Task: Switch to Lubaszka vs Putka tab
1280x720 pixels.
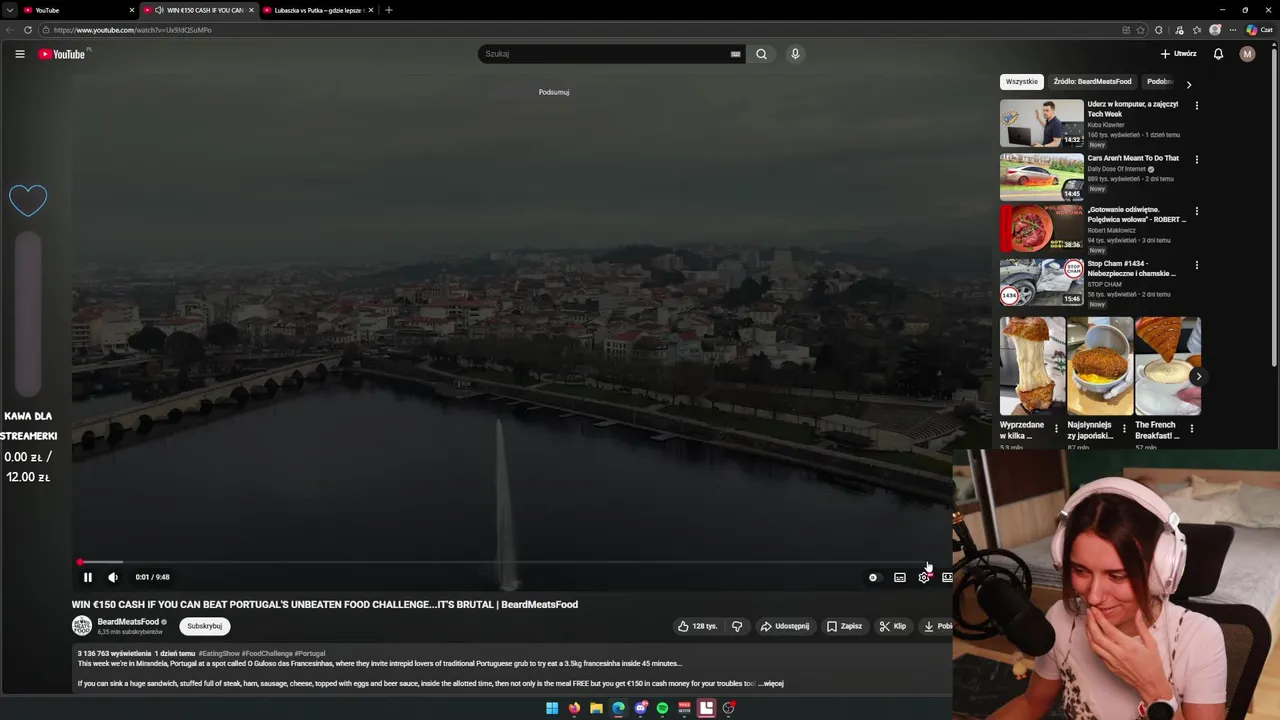Action: [x=318, y=10]
